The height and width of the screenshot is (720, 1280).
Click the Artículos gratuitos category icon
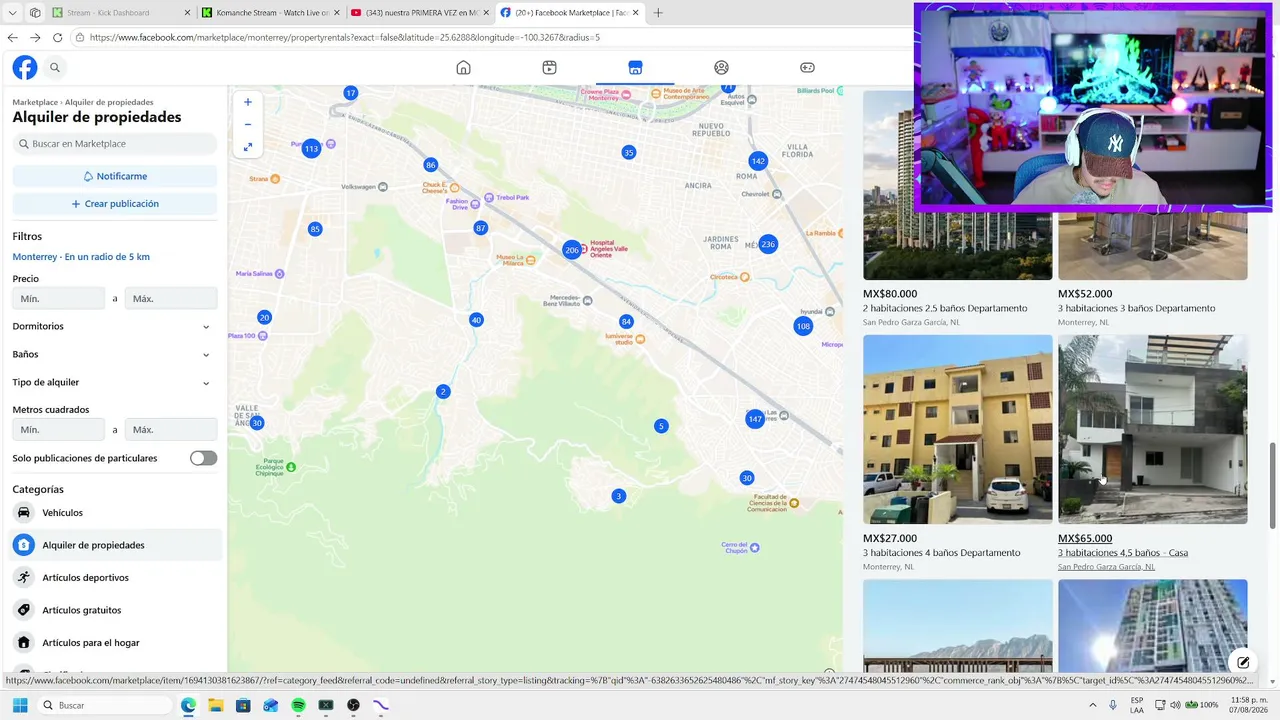pyautogui.click(x=23, y=610)
